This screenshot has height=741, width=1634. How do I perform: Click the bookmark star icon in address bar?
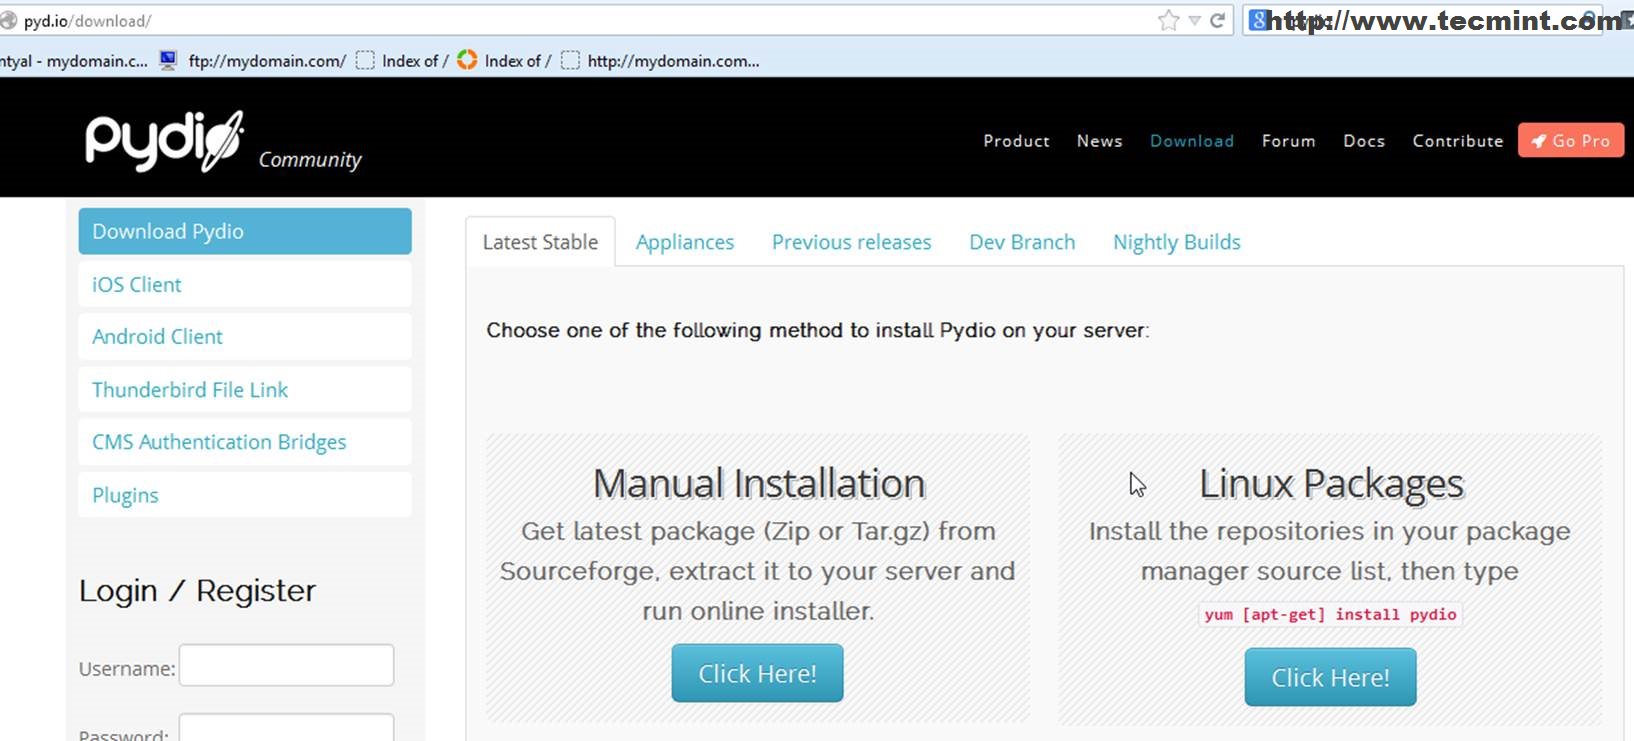pos(1168,21)
